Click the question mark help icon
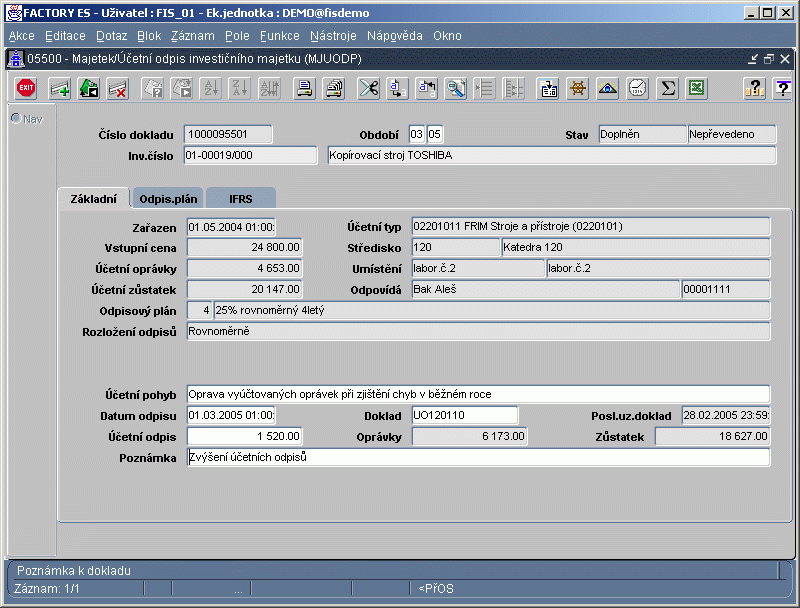The width and height of the screenshot is (800, 608). click(753, 88)
